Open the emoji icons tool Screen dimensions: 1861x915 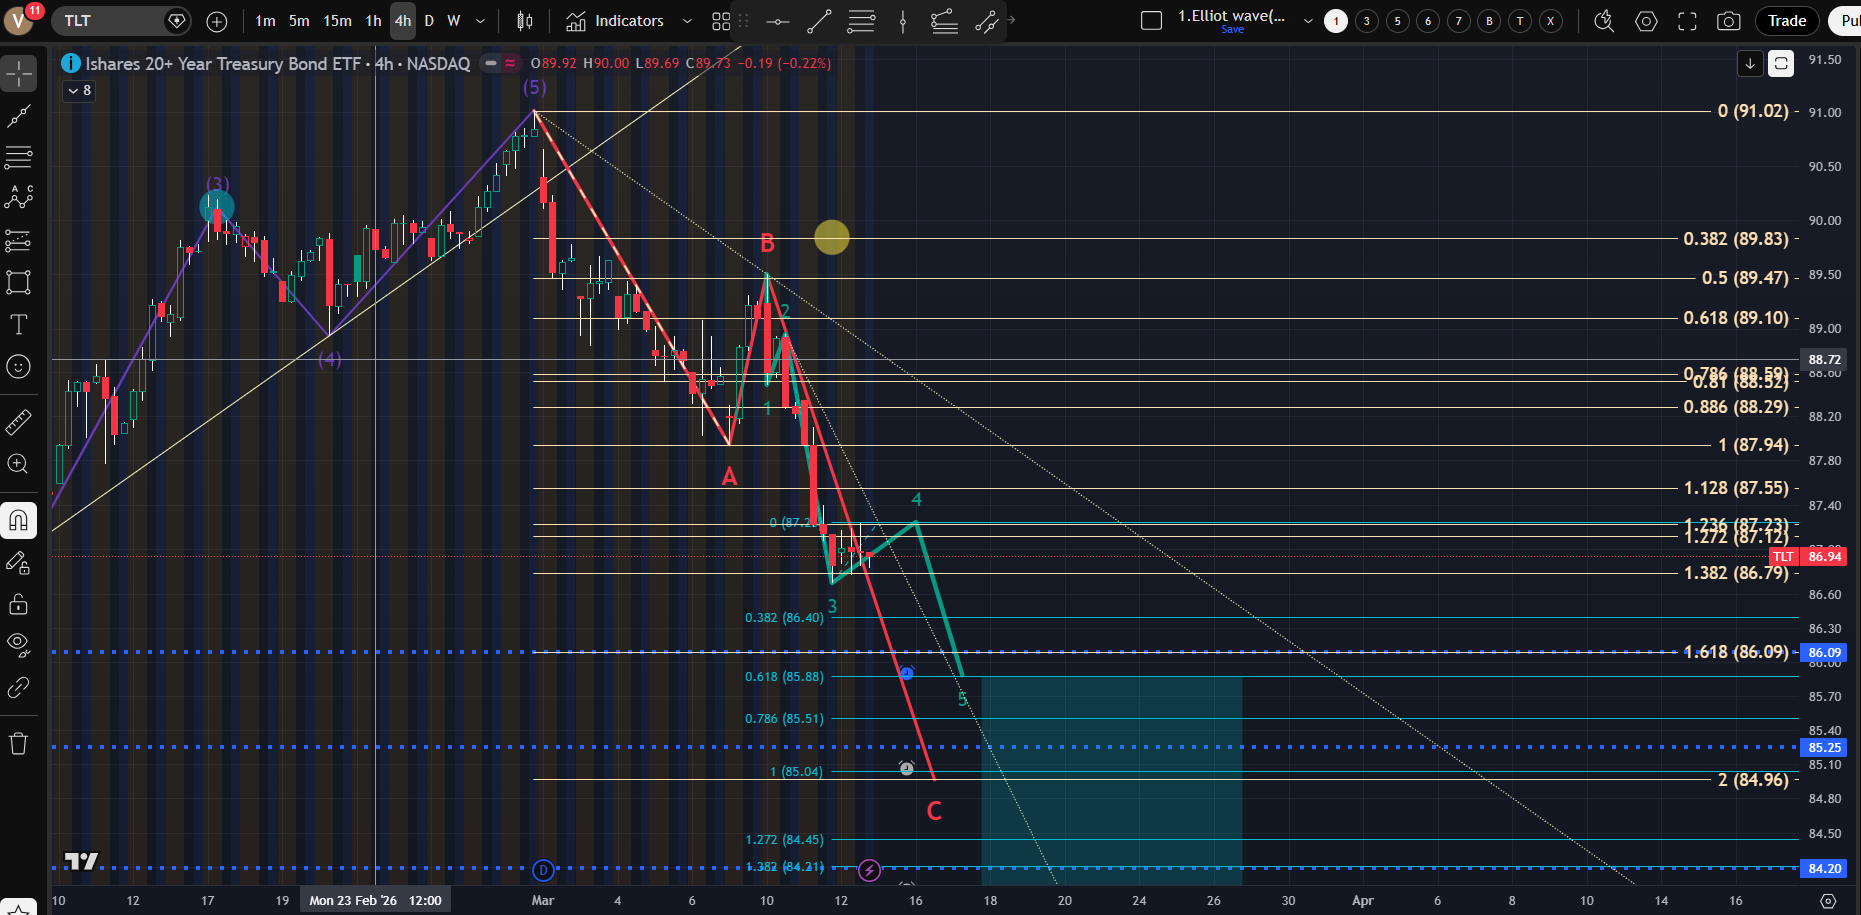[x=18, y=367]
